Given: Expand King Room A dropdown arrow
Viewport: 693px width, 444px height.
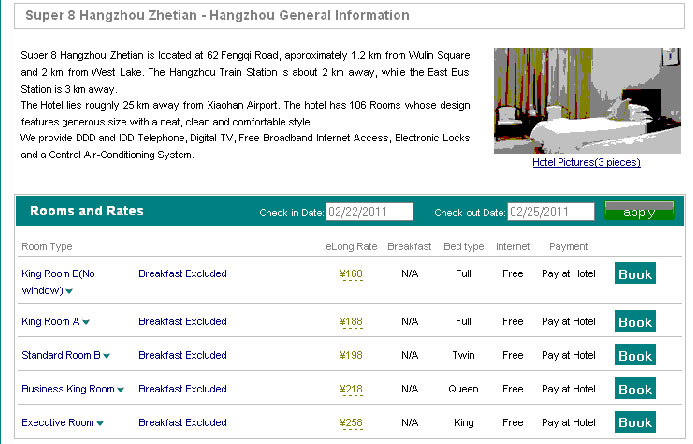Looking at the screenshot, I should (86, 322).
